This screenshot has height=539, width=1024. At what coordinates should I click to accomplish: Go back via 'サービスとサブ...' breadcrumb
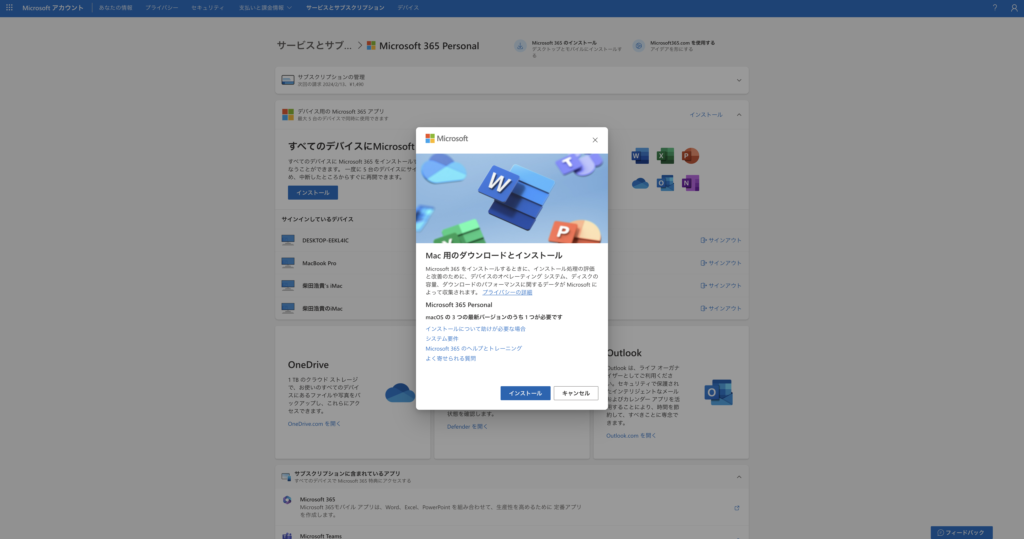click(314, 46)
